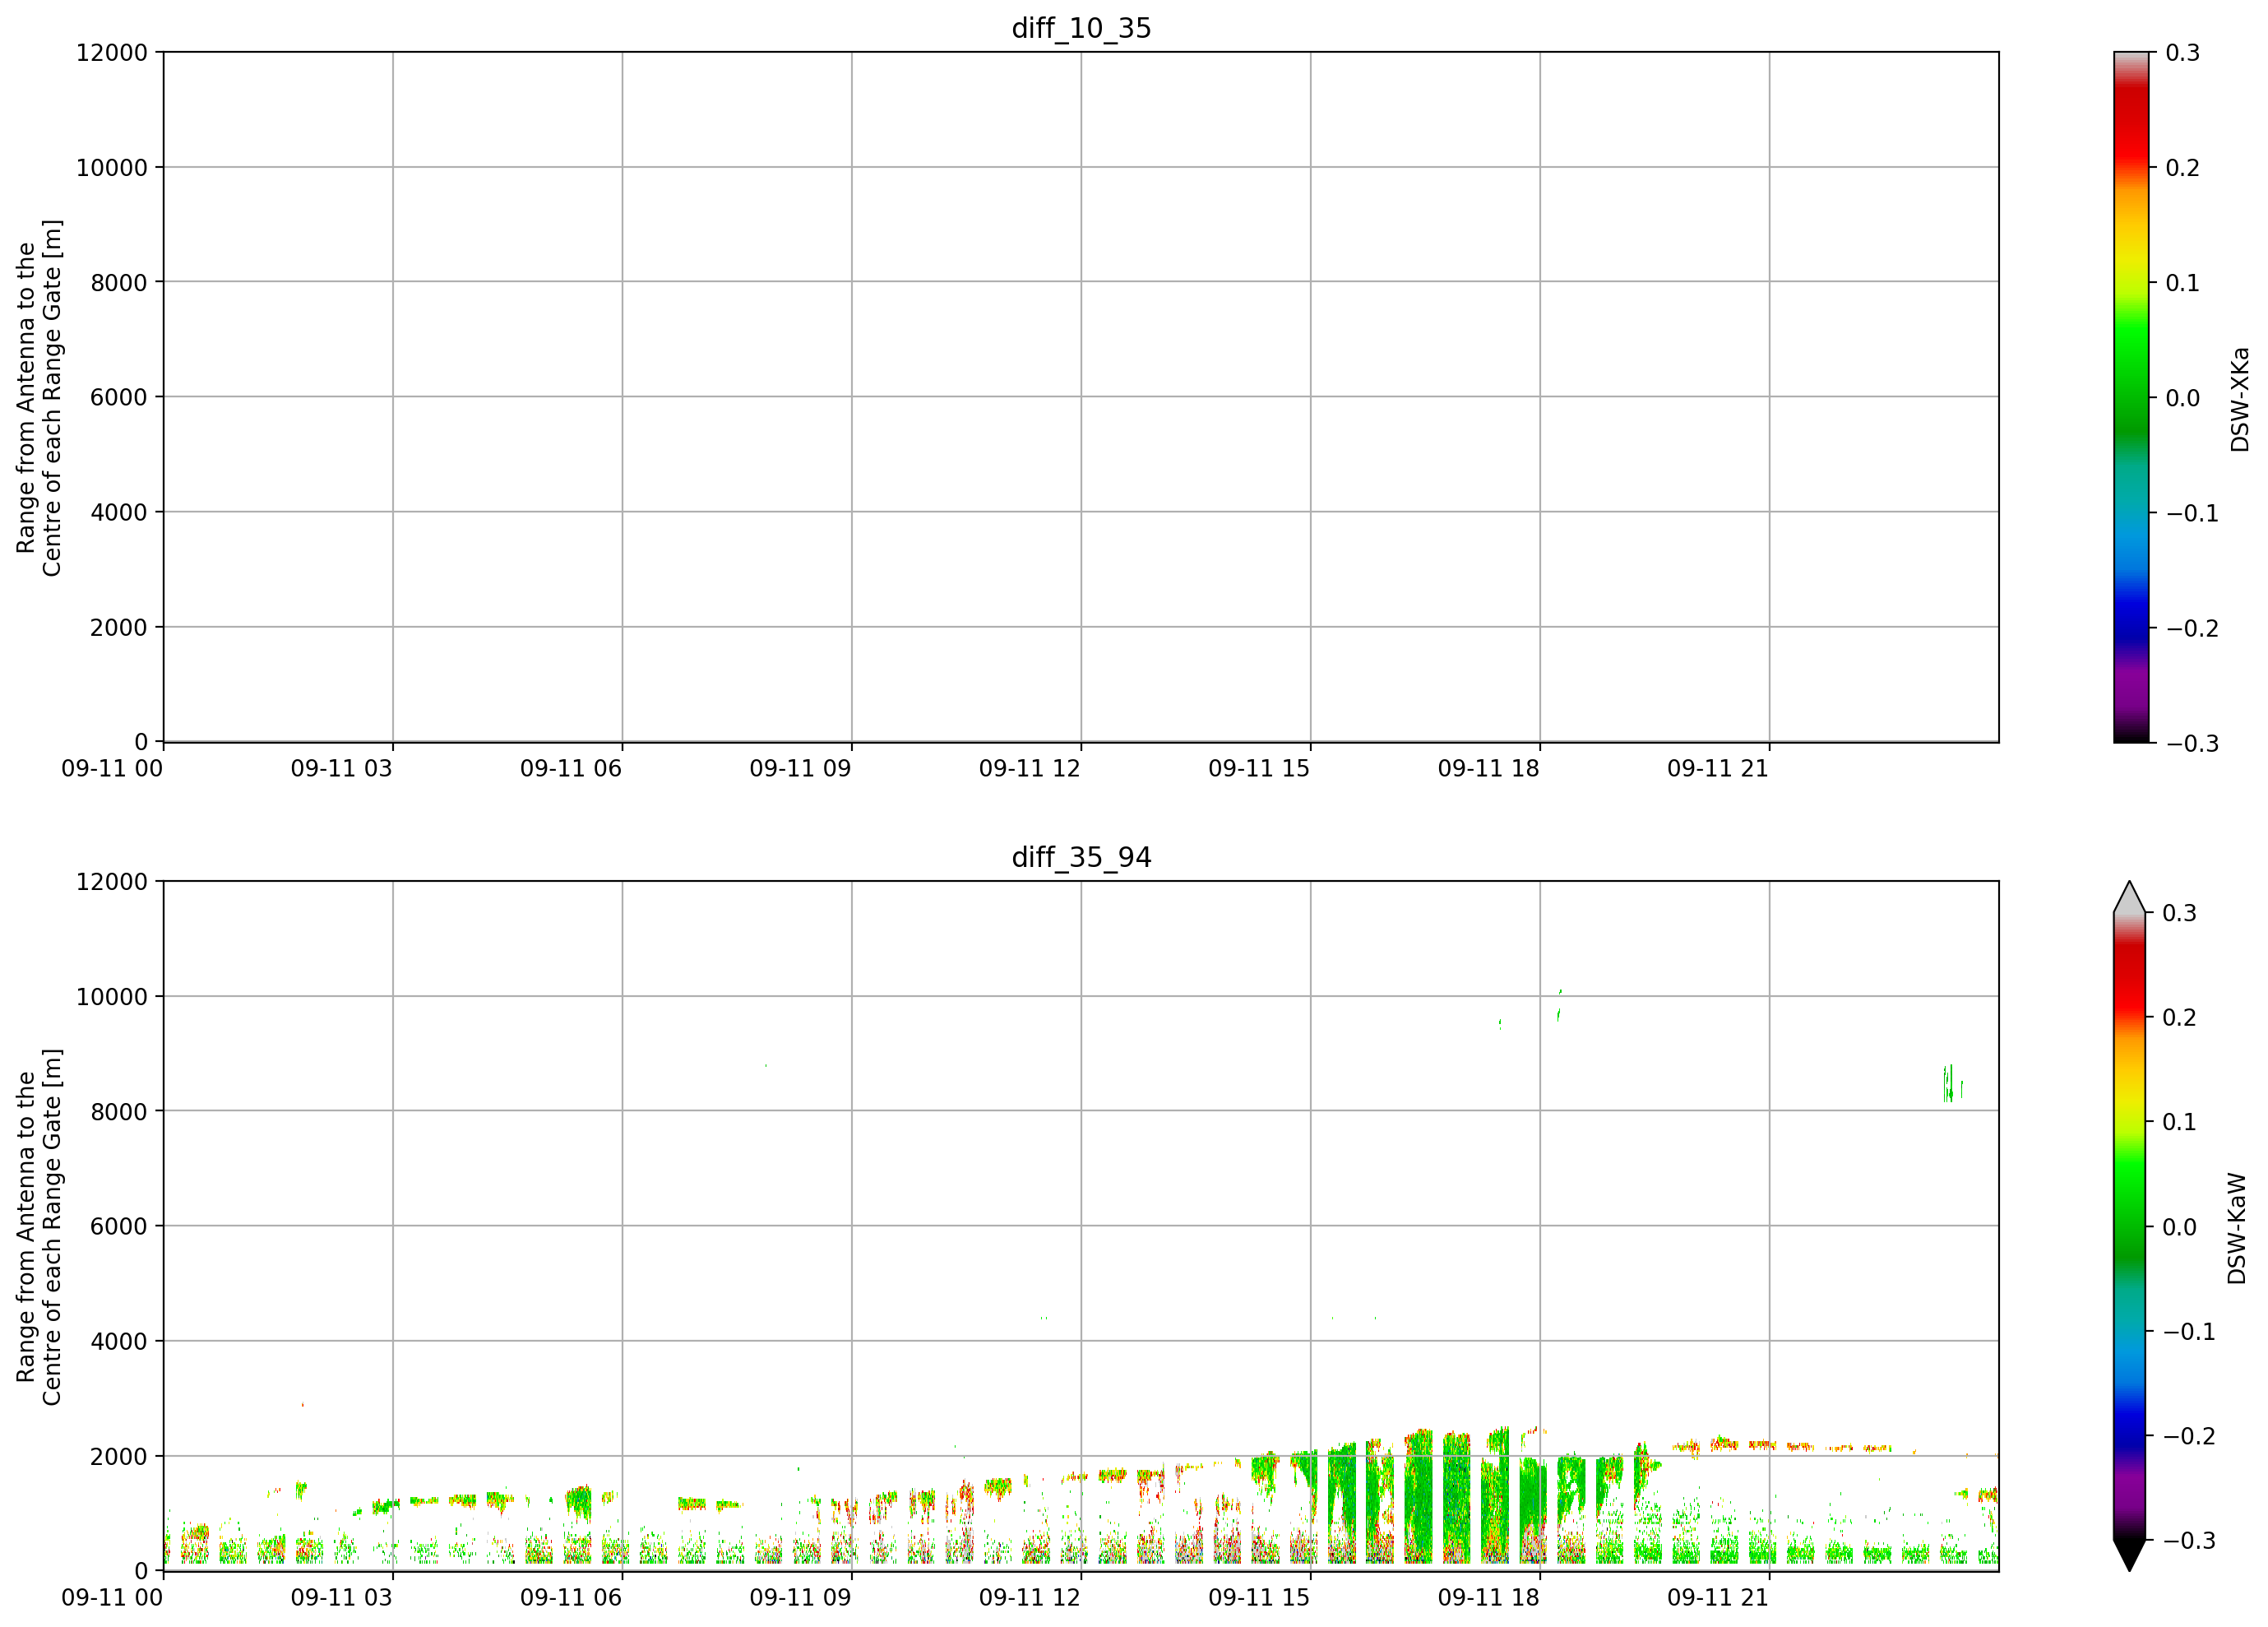This screenshot has height=1627, width=2268.
Task: Click '0.0' tick on DSW-XKa colorbar
Action: (2183, 398)
